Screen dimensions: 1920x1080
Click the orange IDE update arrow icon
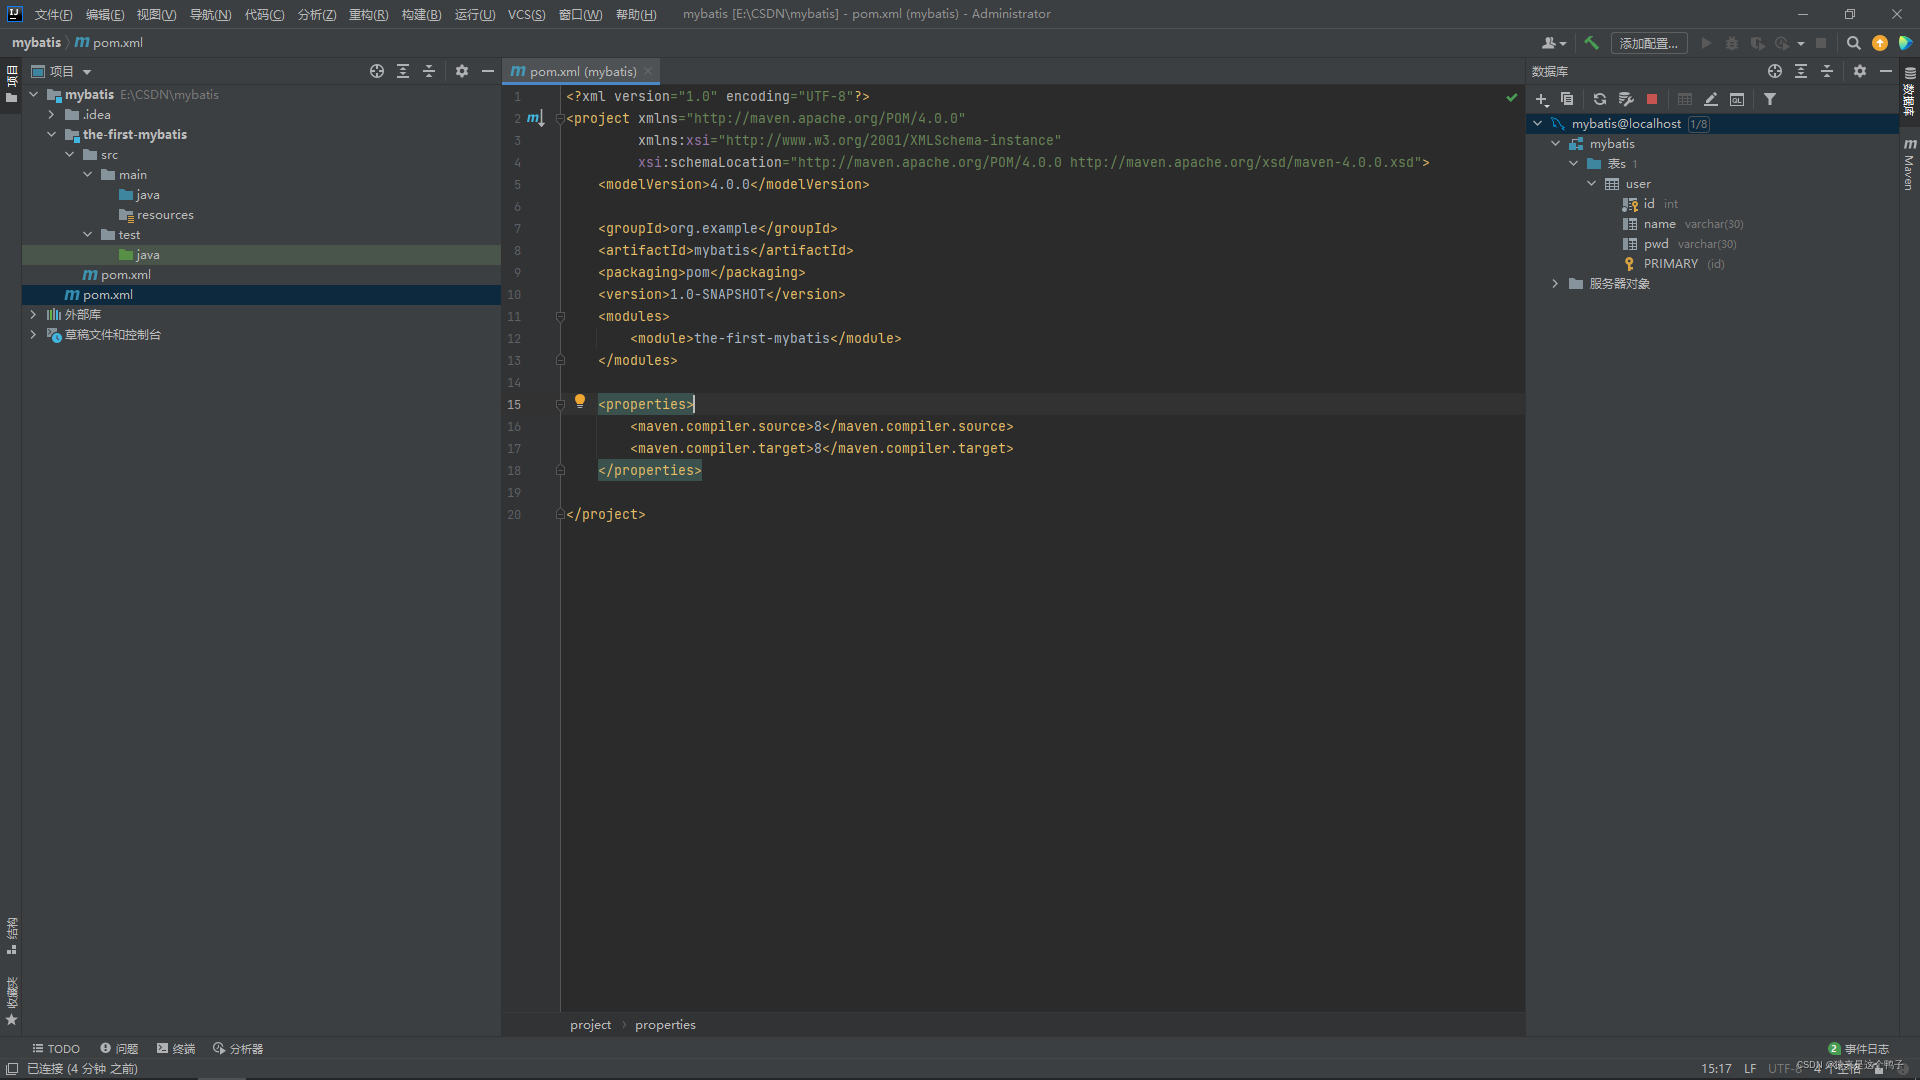pyautogui.click(x=1880, y=43)
